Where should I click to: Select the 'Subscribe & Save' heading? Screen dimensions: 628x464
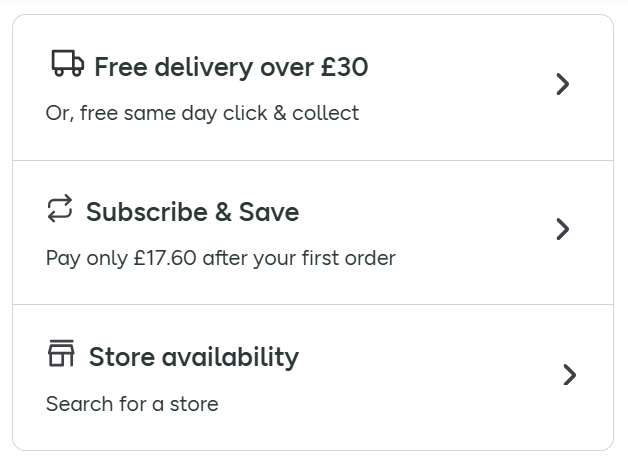(x=192, y=212)
